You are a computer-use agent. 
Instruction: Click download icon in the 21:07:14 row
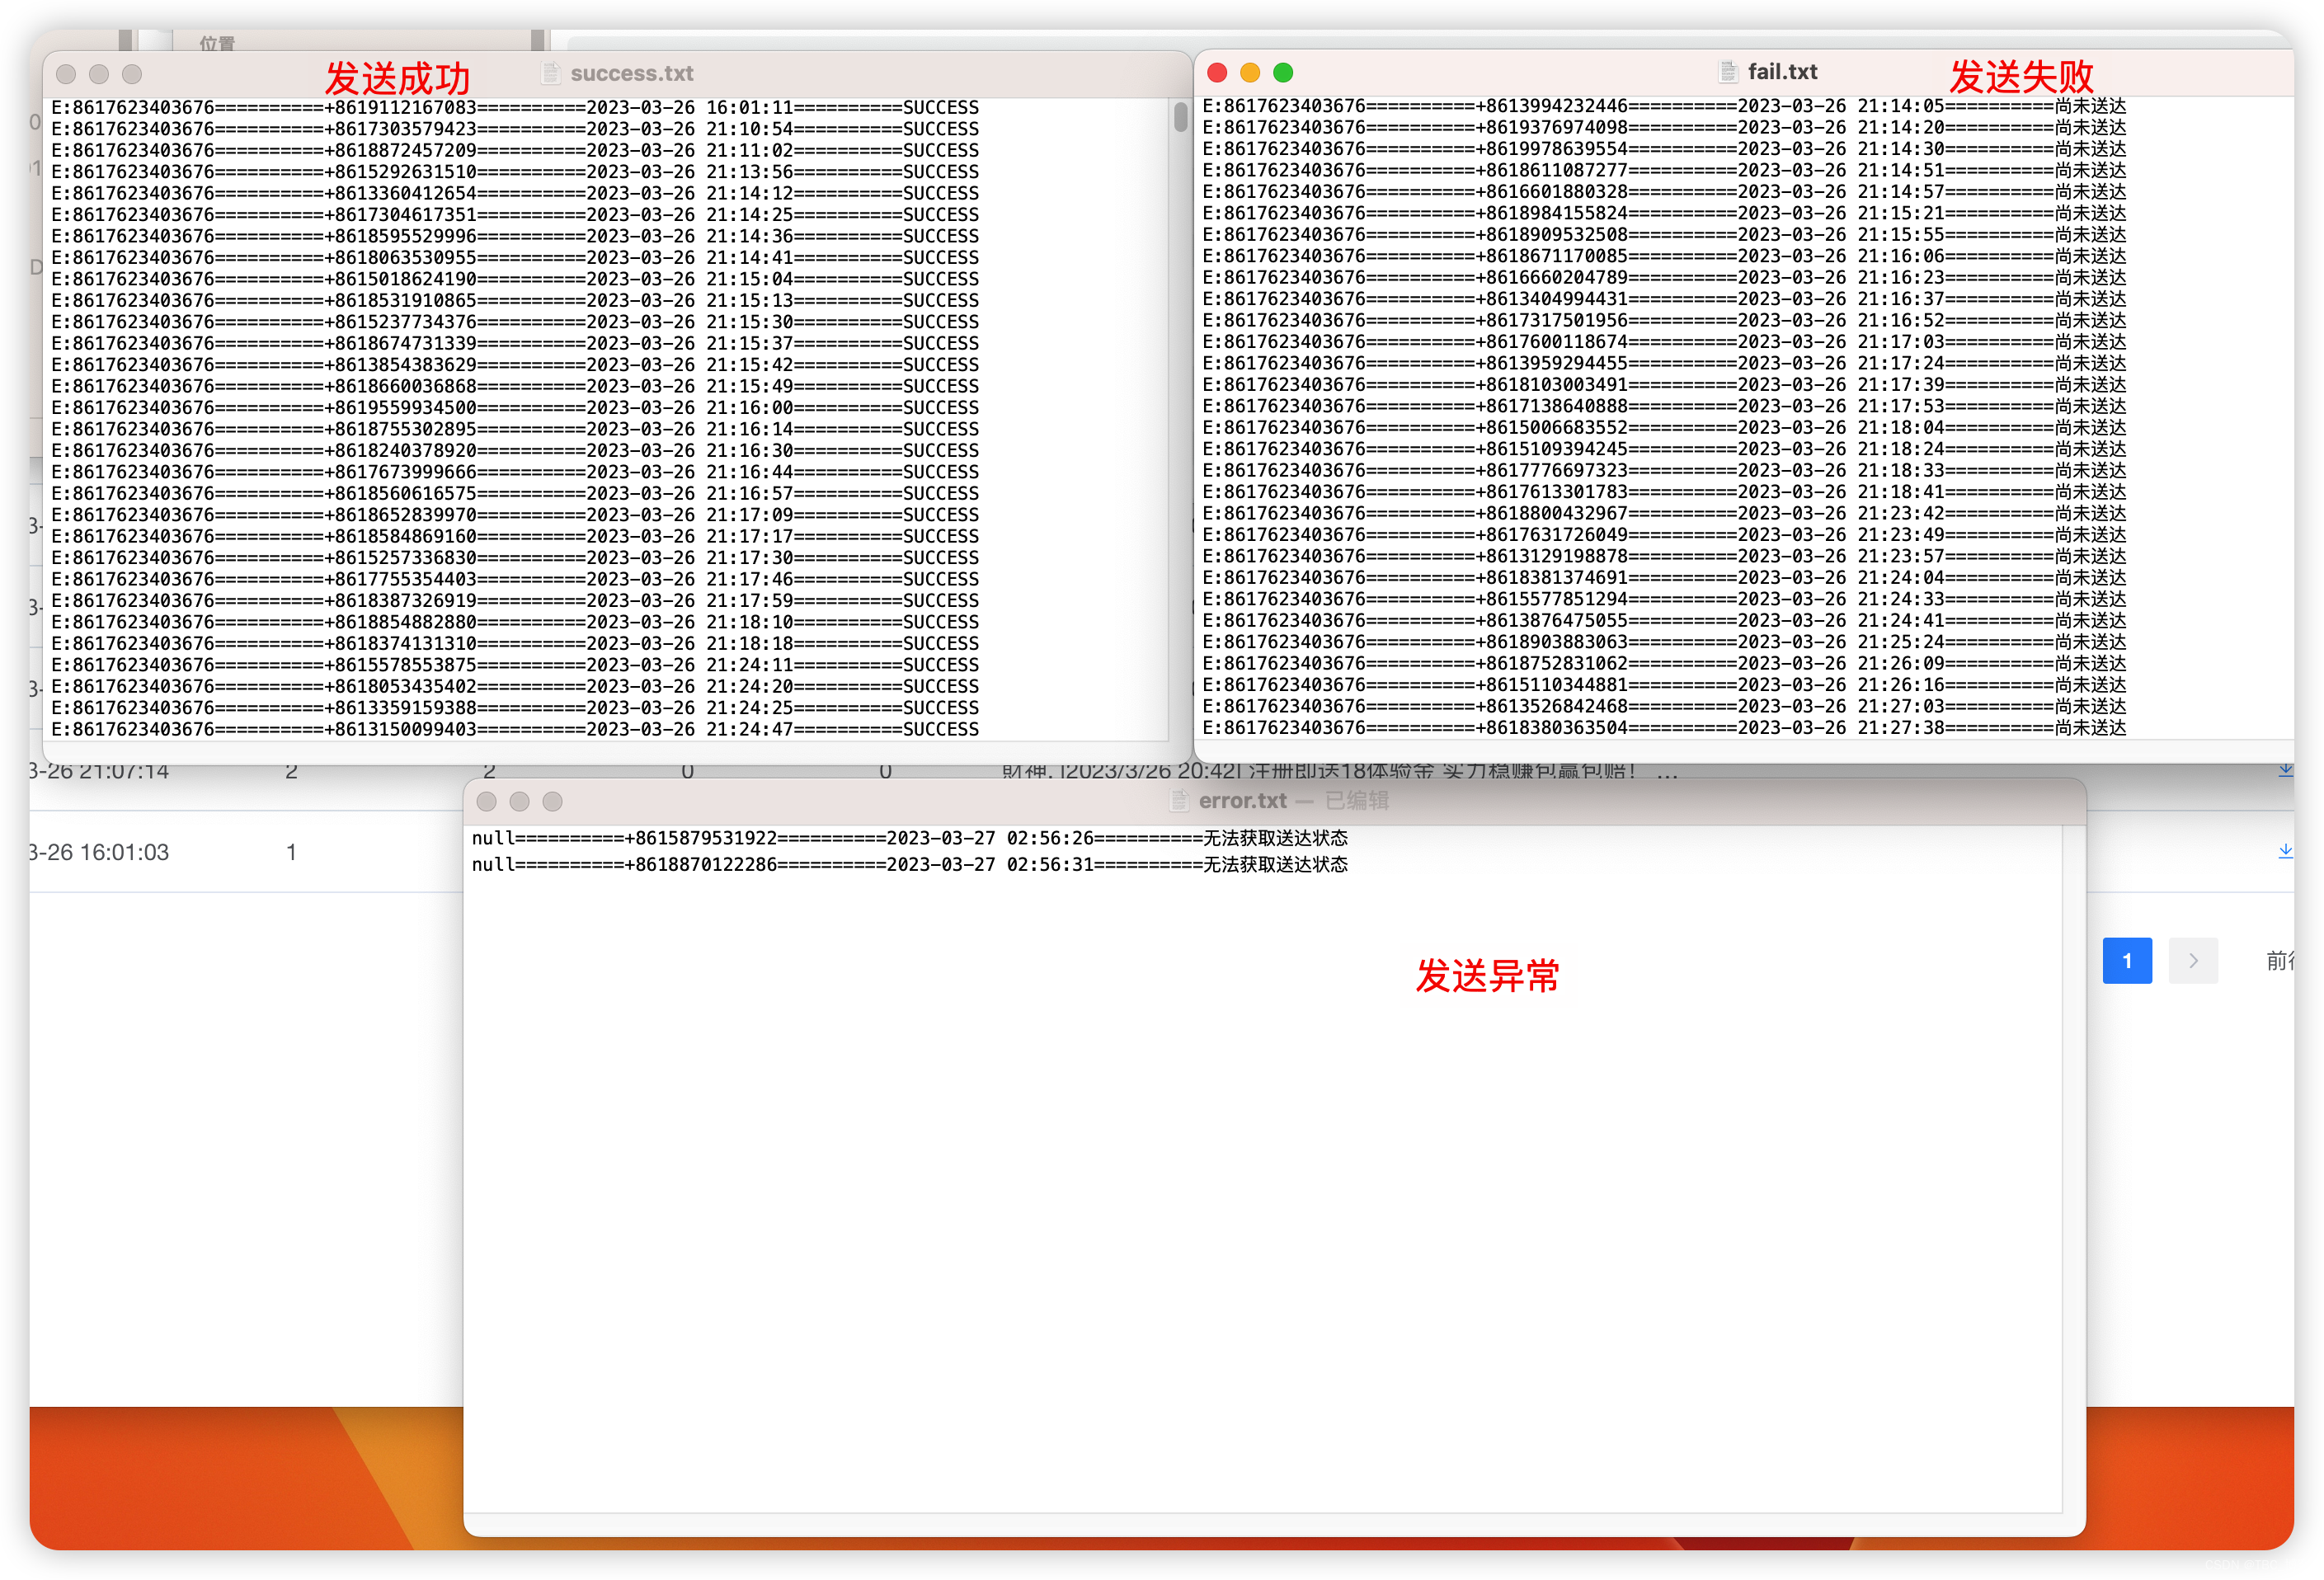[x=2285, y=769]
